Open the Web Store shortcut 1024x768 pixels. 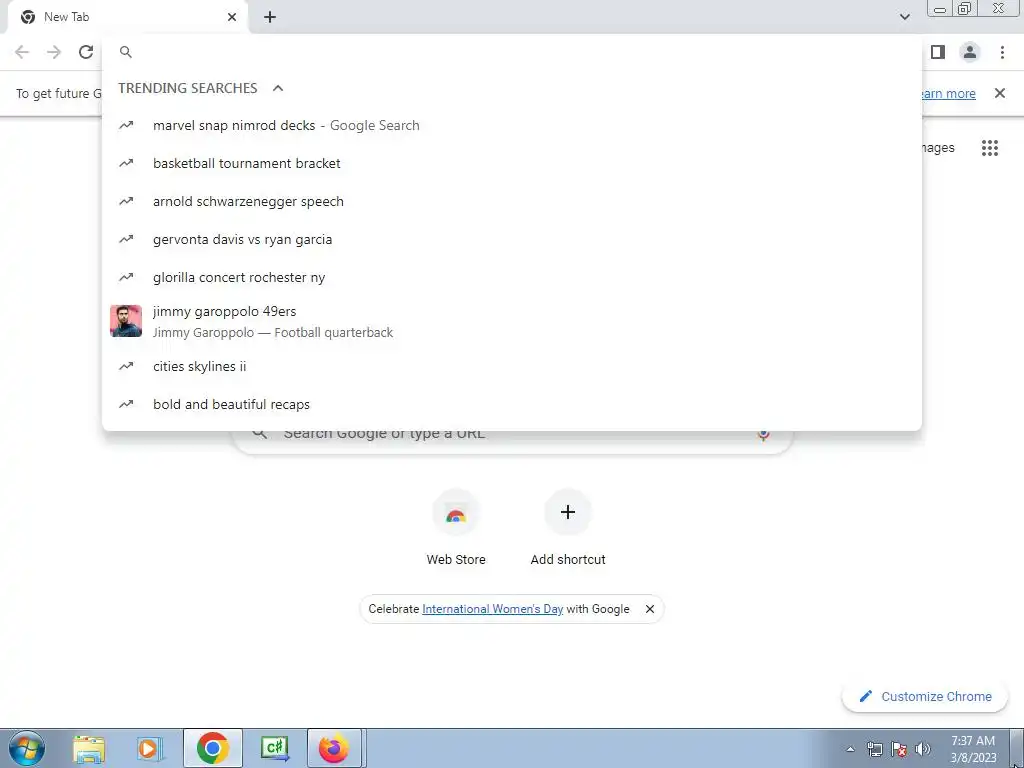pos(456,528)
